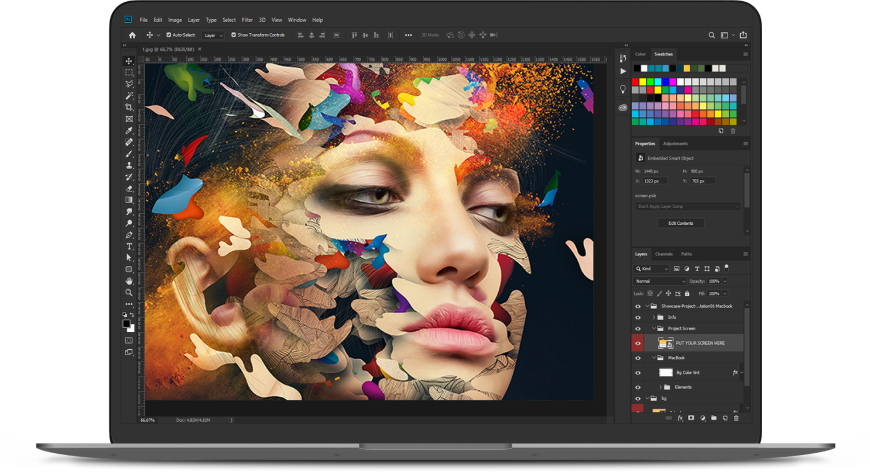Open the search icon in top right
The image size is (870, 472).
711,35
